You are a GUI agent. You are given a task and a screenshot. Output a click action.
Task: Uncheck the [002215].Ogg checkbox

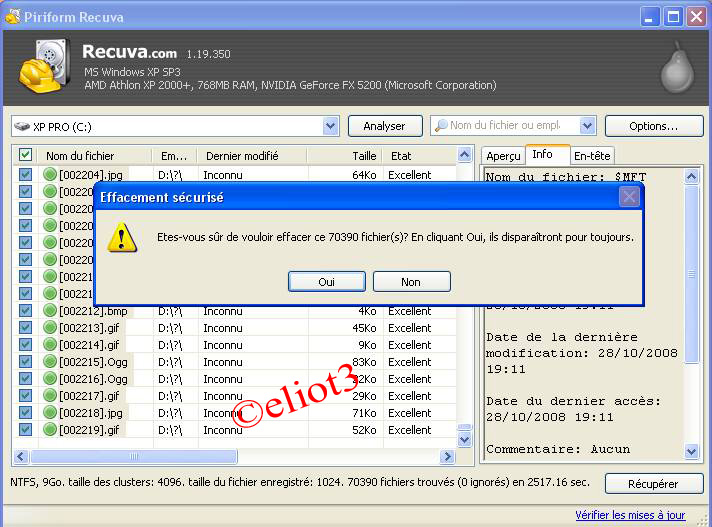click(x=25, y=361)
